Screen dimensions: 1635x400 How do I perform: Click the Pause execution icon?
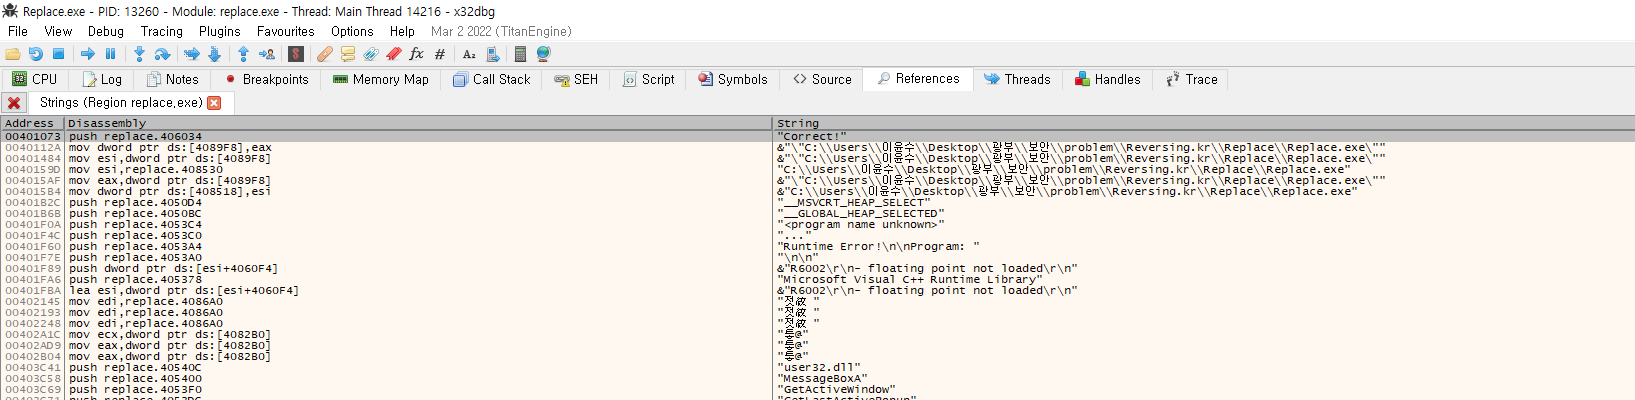110,54
